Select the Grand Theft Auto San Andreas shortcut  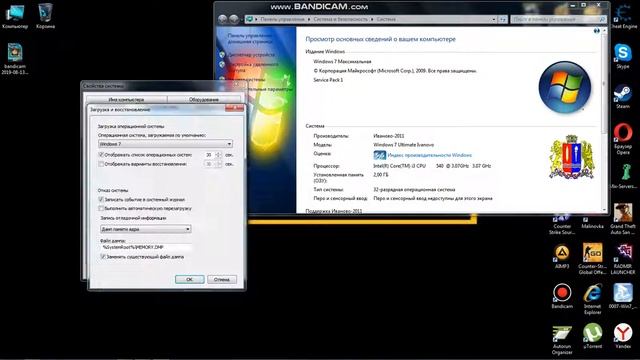[623, 219]
